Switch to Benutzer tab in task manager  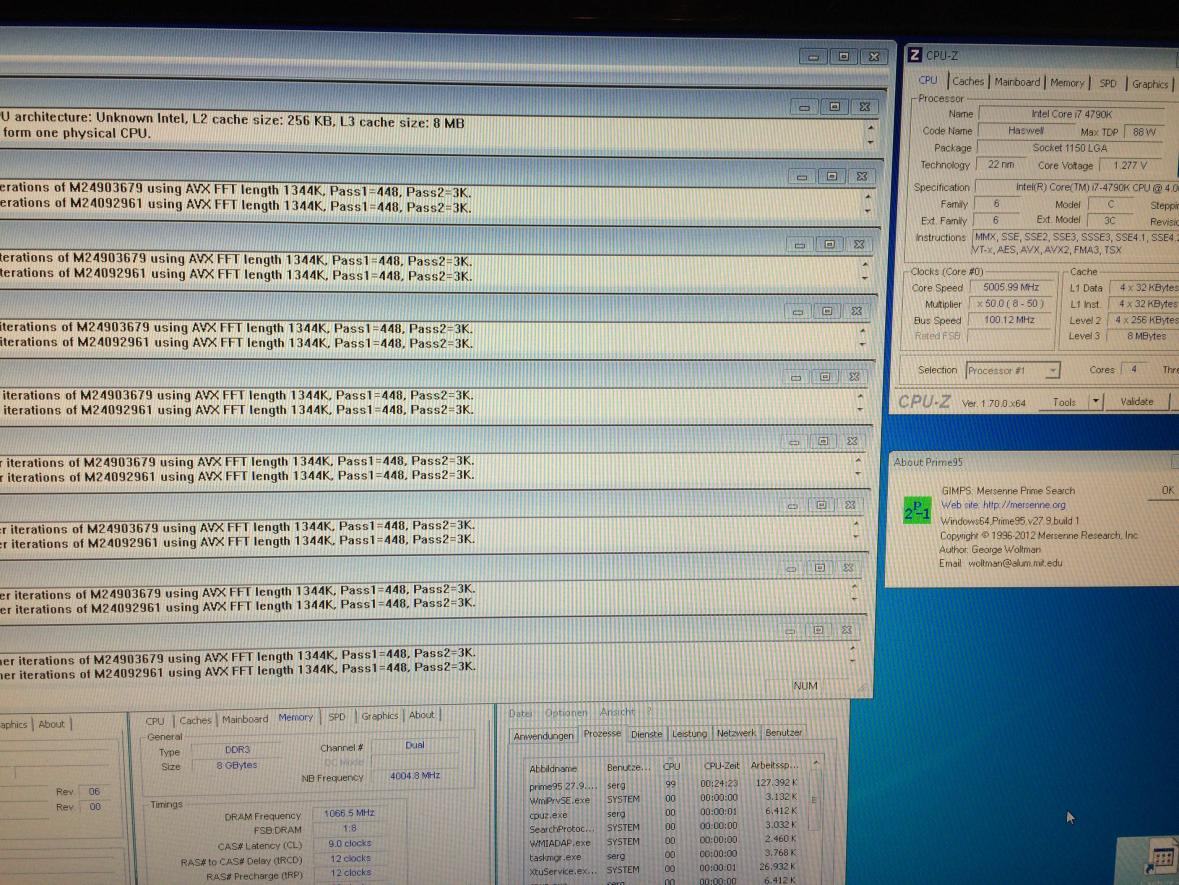783,732
